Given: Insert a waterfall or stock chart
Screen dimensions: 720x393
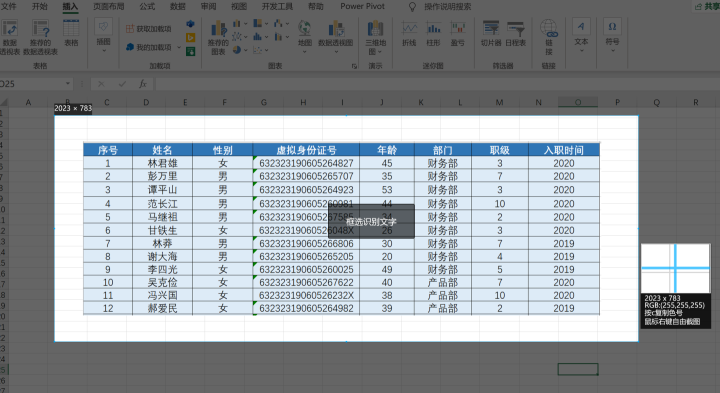Looking at the screenshot, I should pos(278,23).
